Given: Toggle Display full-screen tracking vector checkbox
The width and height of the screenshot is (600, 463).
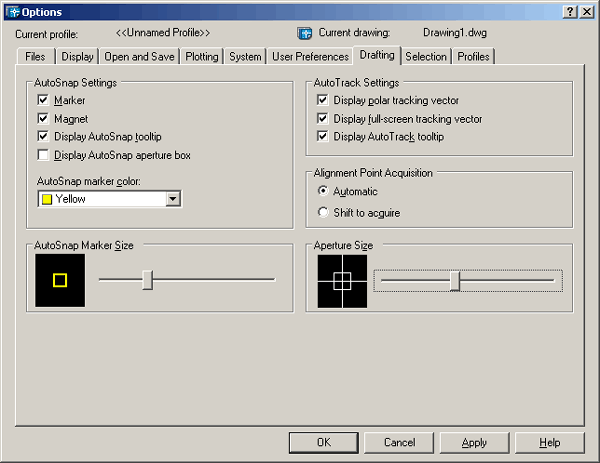Looking at the screenshot, I should (323, 118).
